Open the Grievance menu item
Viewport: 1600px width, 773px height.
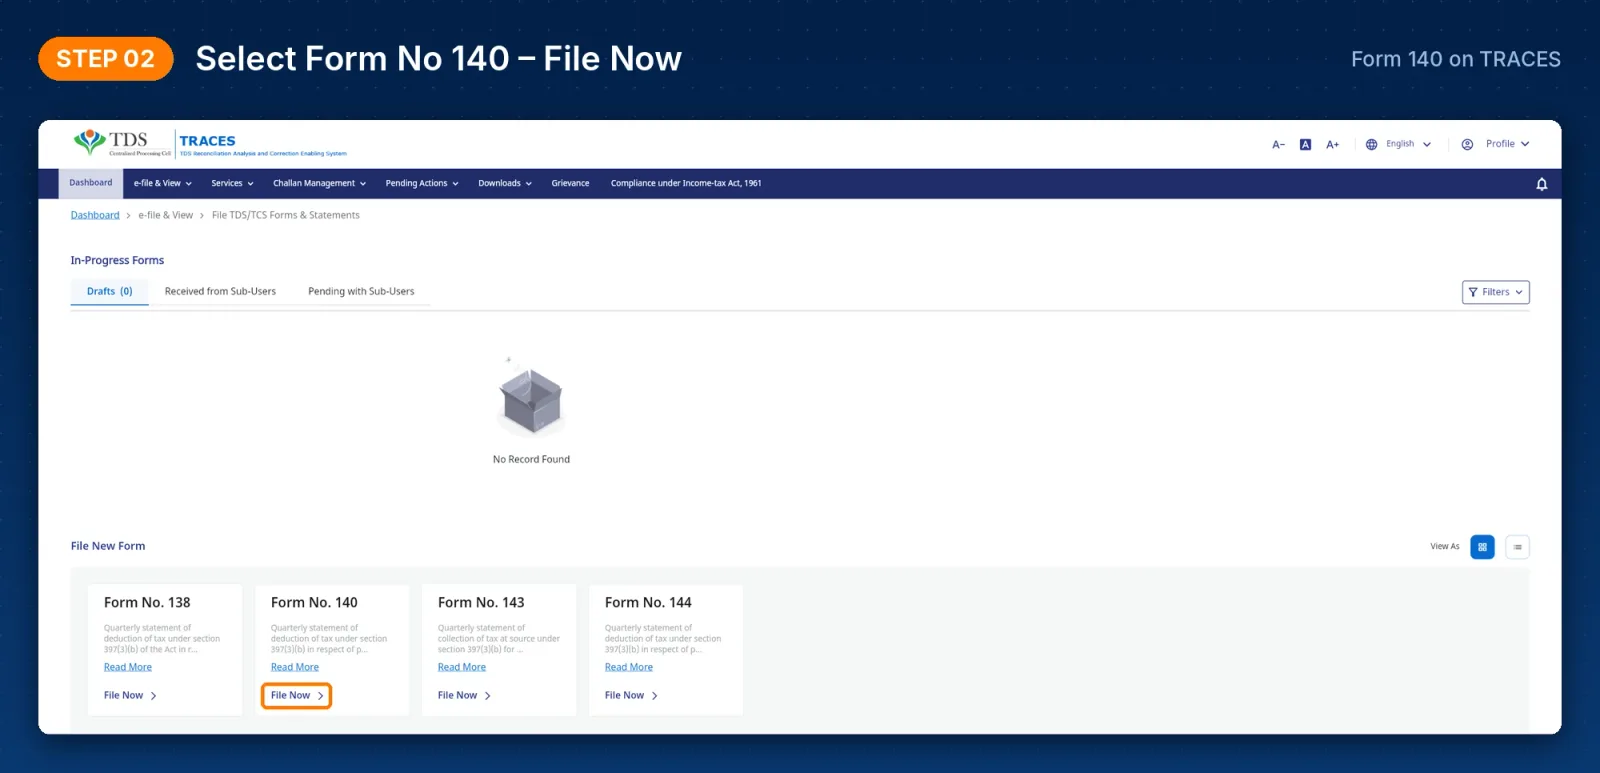tap(570, 183)
